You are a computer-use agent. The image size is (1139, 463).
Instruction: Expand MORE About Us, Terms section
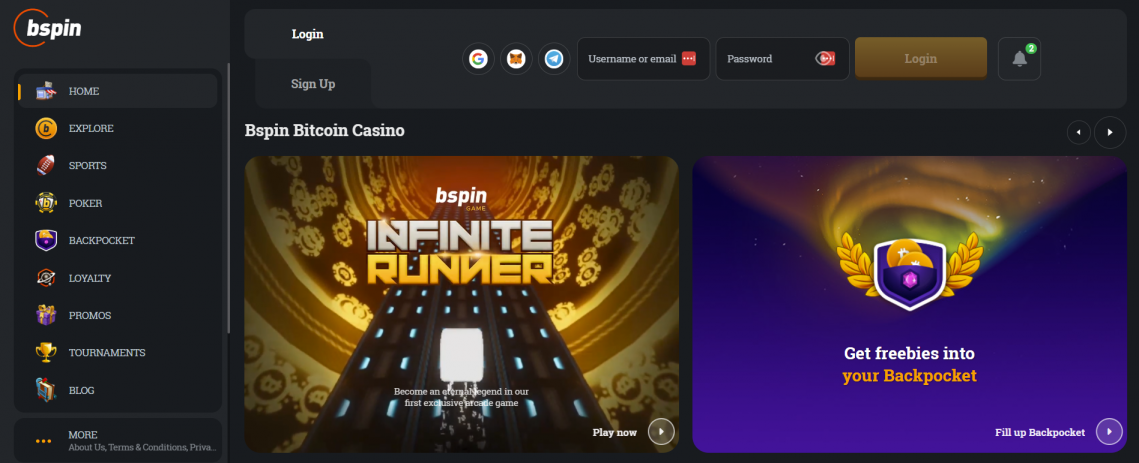(x=118, y=440)
